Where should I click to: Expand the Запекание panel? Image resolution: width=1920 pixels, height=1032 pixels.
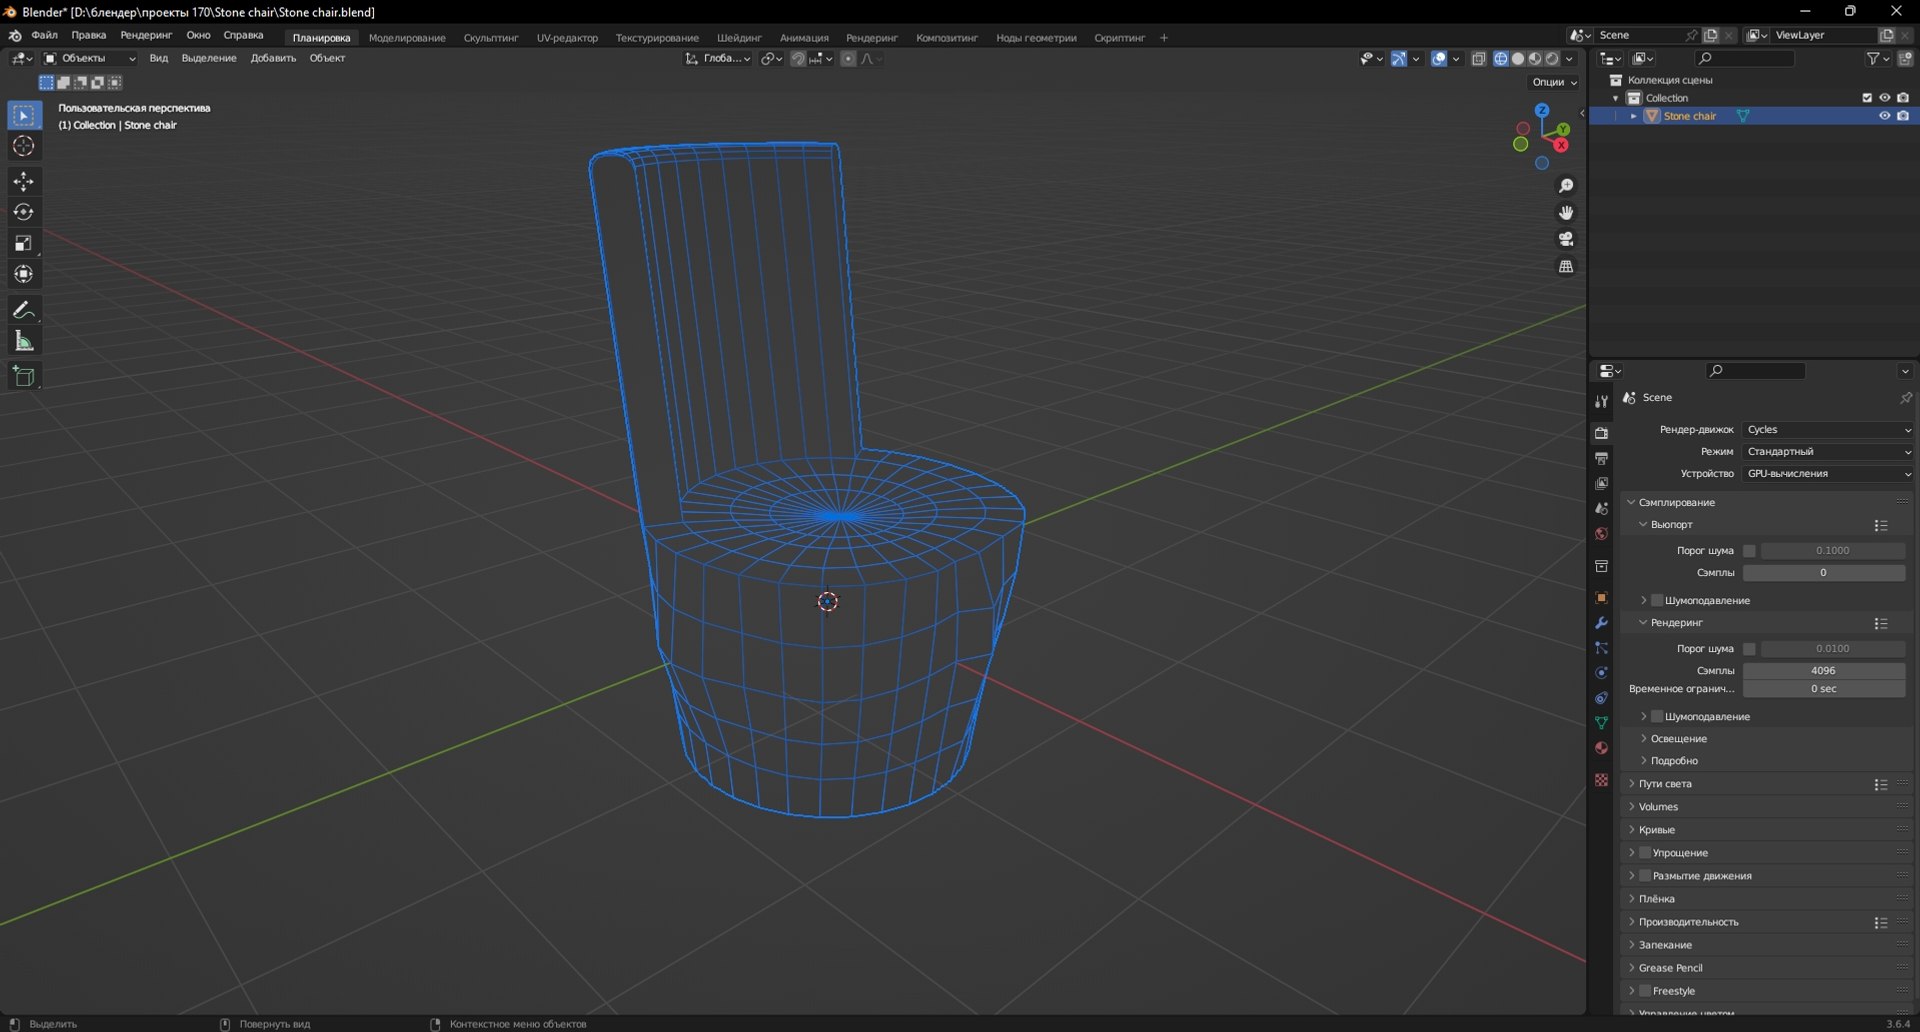click(1665, 945)
